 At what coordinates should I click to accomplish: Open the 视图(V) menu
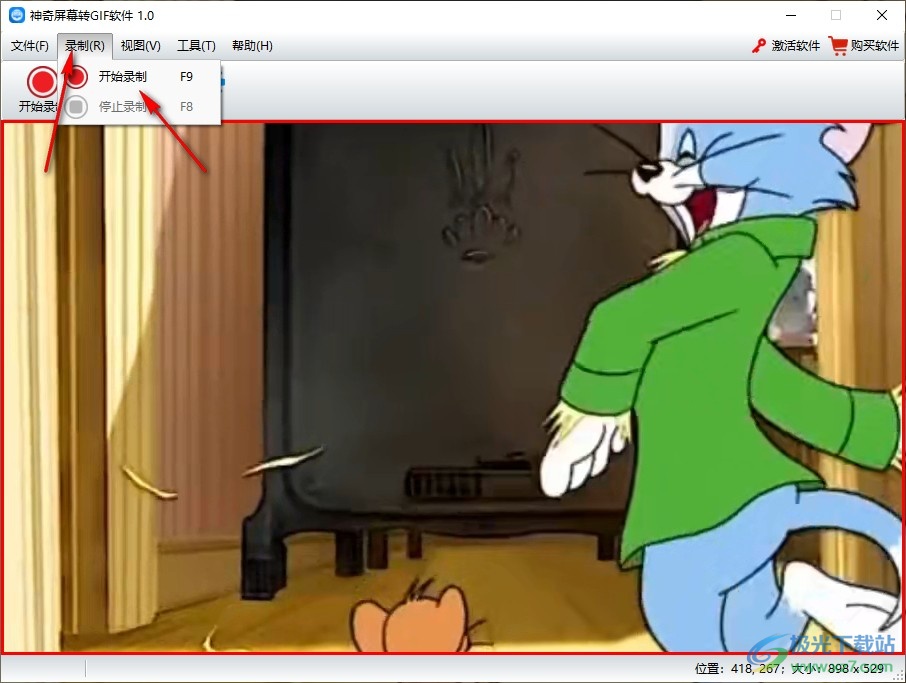pos(140,46)
